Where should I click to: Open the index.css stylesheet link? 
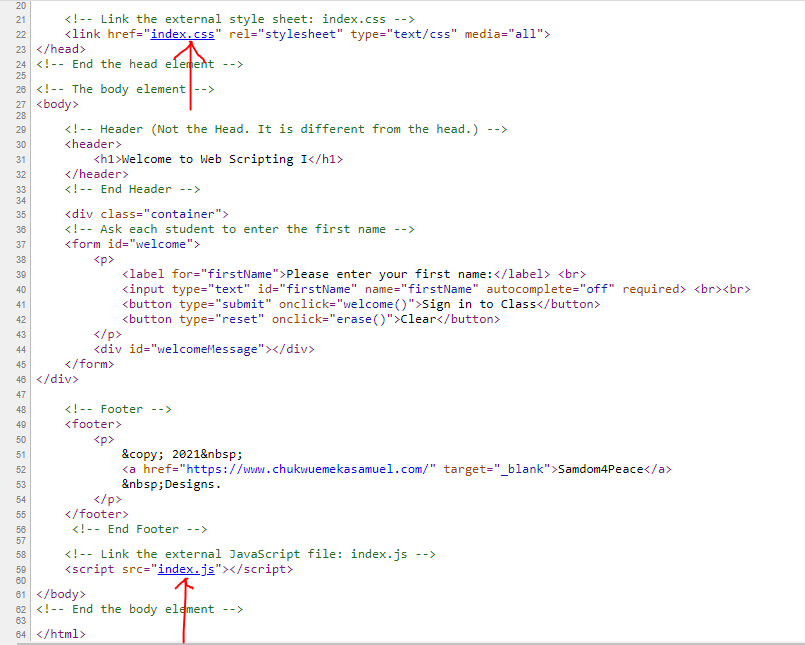tap(182, 34)
